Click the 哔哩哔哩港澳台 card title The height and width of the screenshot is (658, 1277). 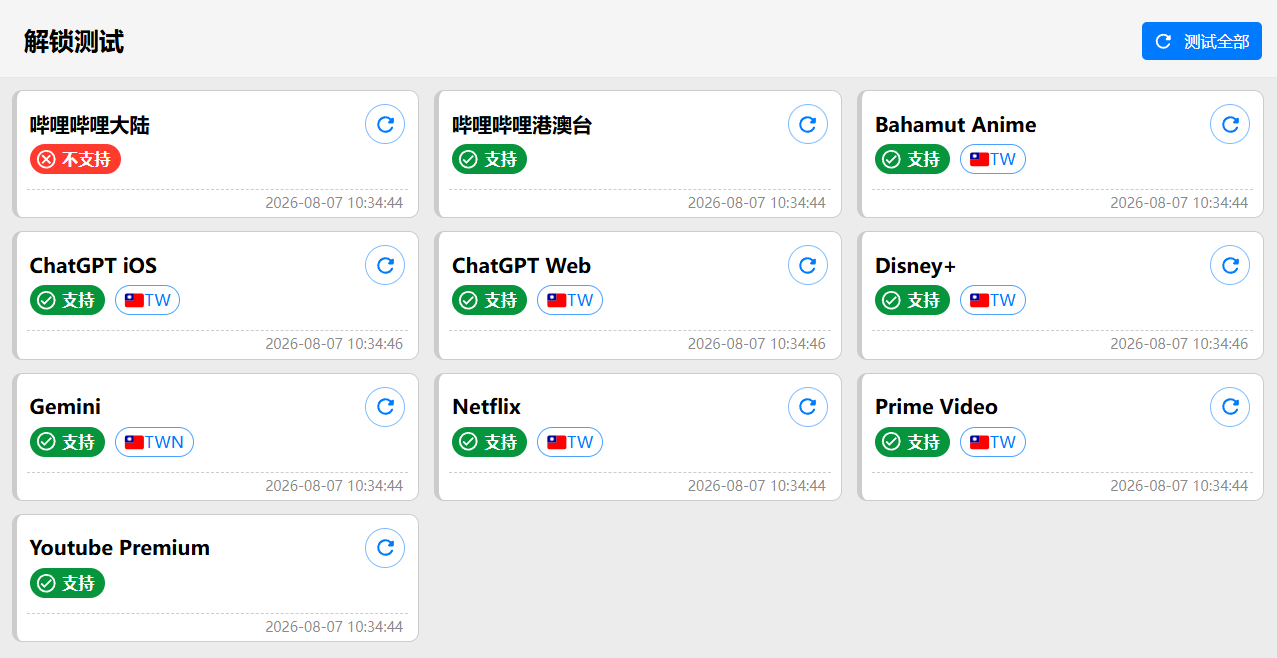click(522, 125)
